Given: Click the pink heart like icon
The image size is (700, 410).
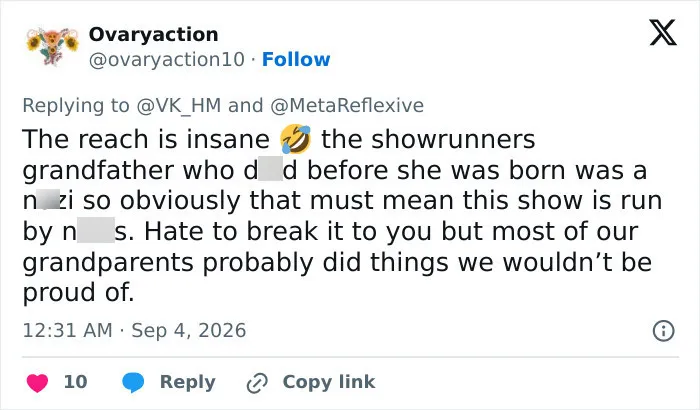Looking at the screenshot, I should click(x=37, y=383).
